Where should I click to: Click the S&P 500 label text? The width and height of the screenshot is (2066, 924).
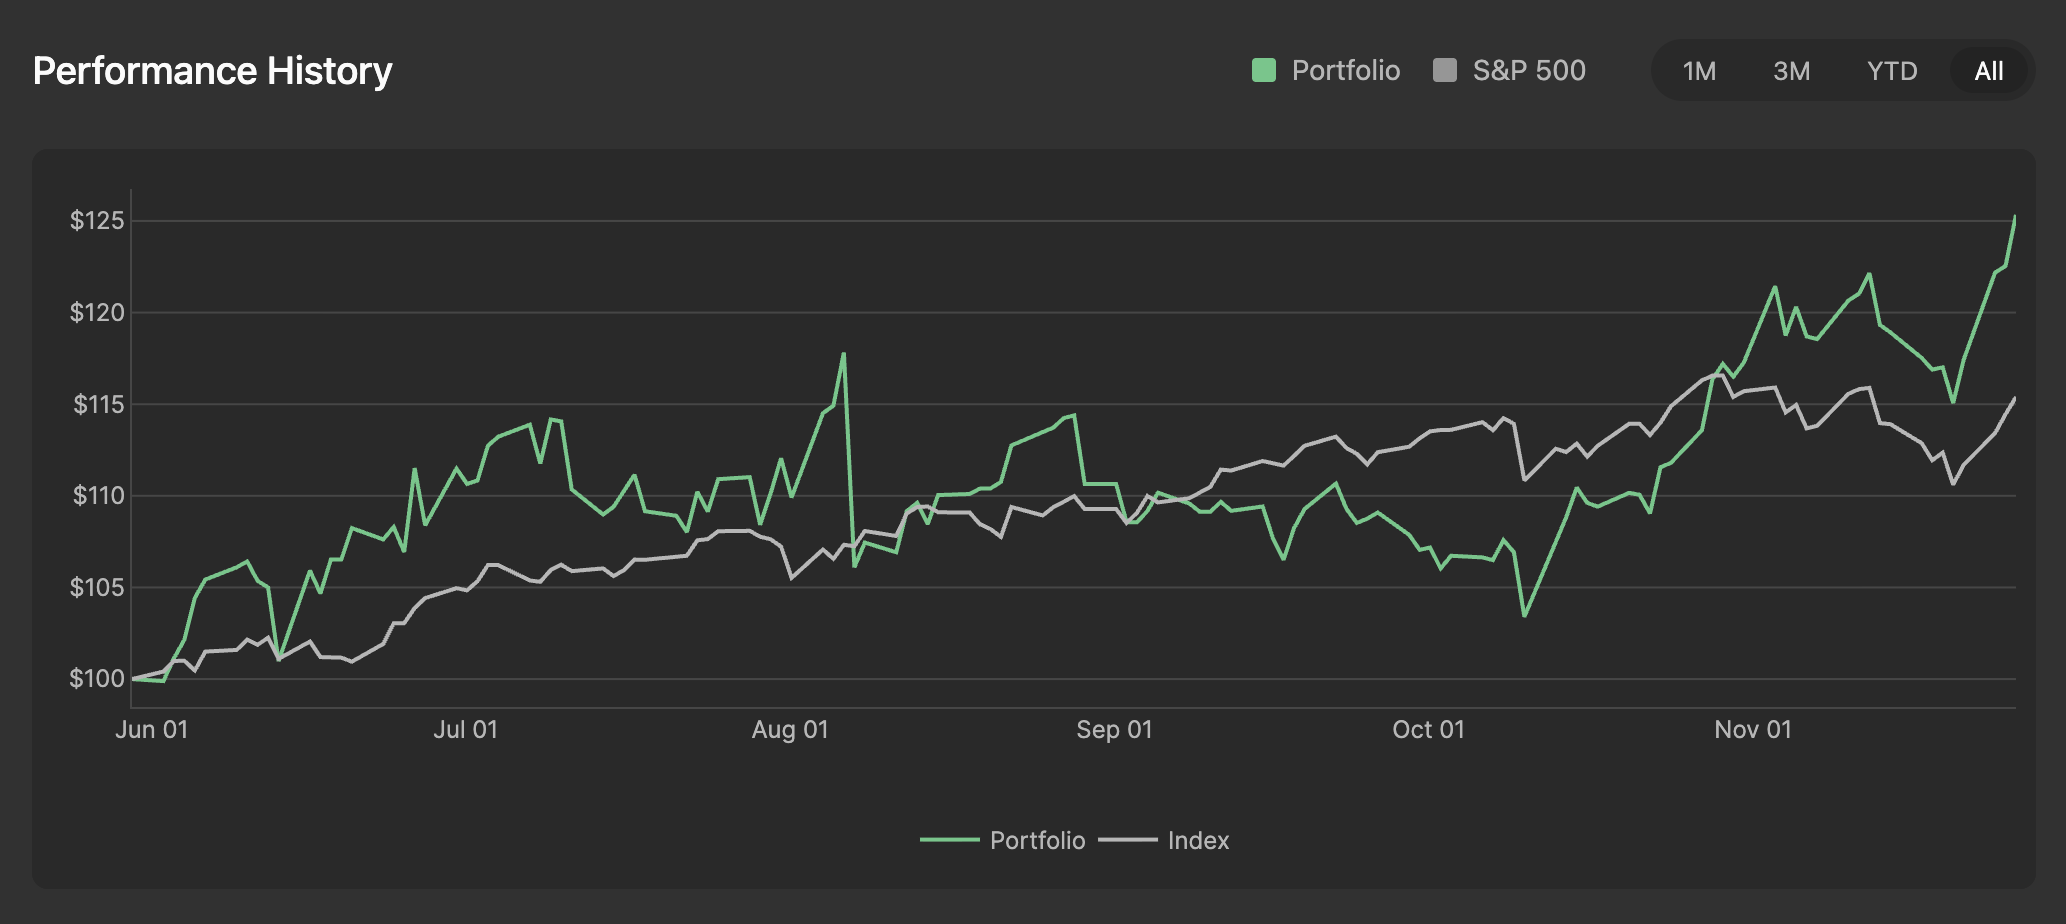click(1528, 70)
